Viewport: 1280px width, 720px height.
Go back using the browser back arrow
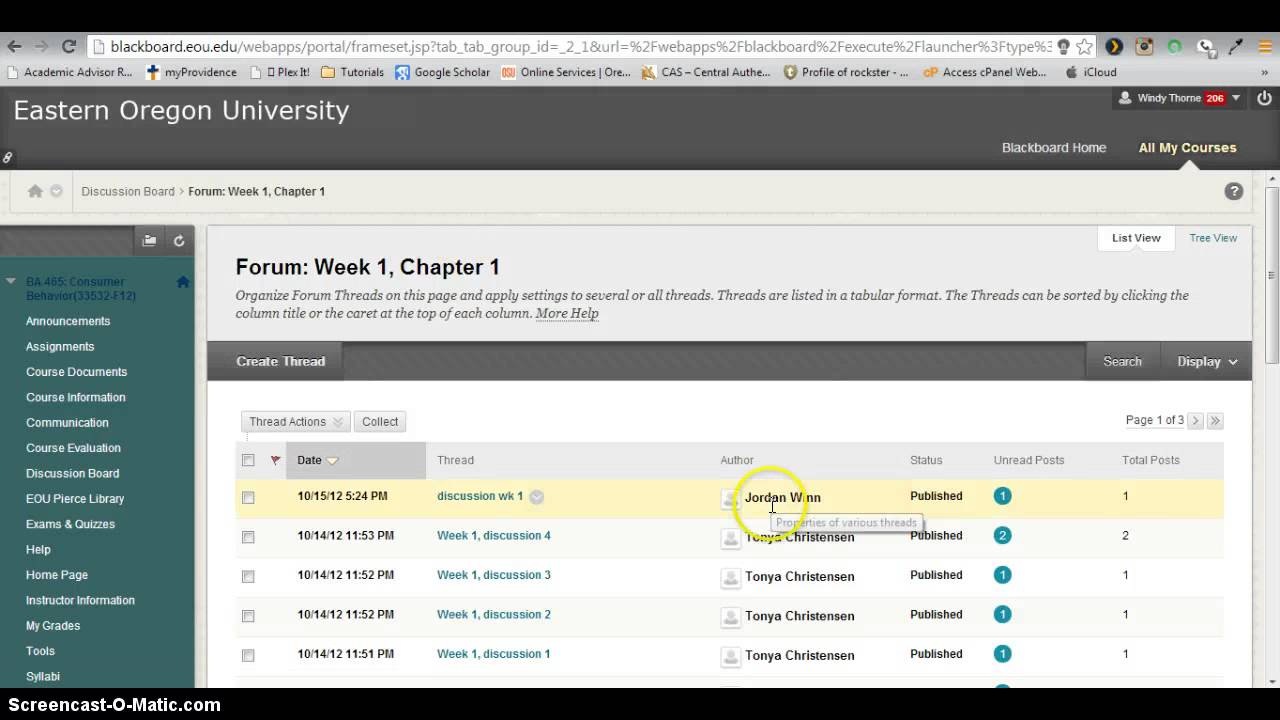[14, 46]
